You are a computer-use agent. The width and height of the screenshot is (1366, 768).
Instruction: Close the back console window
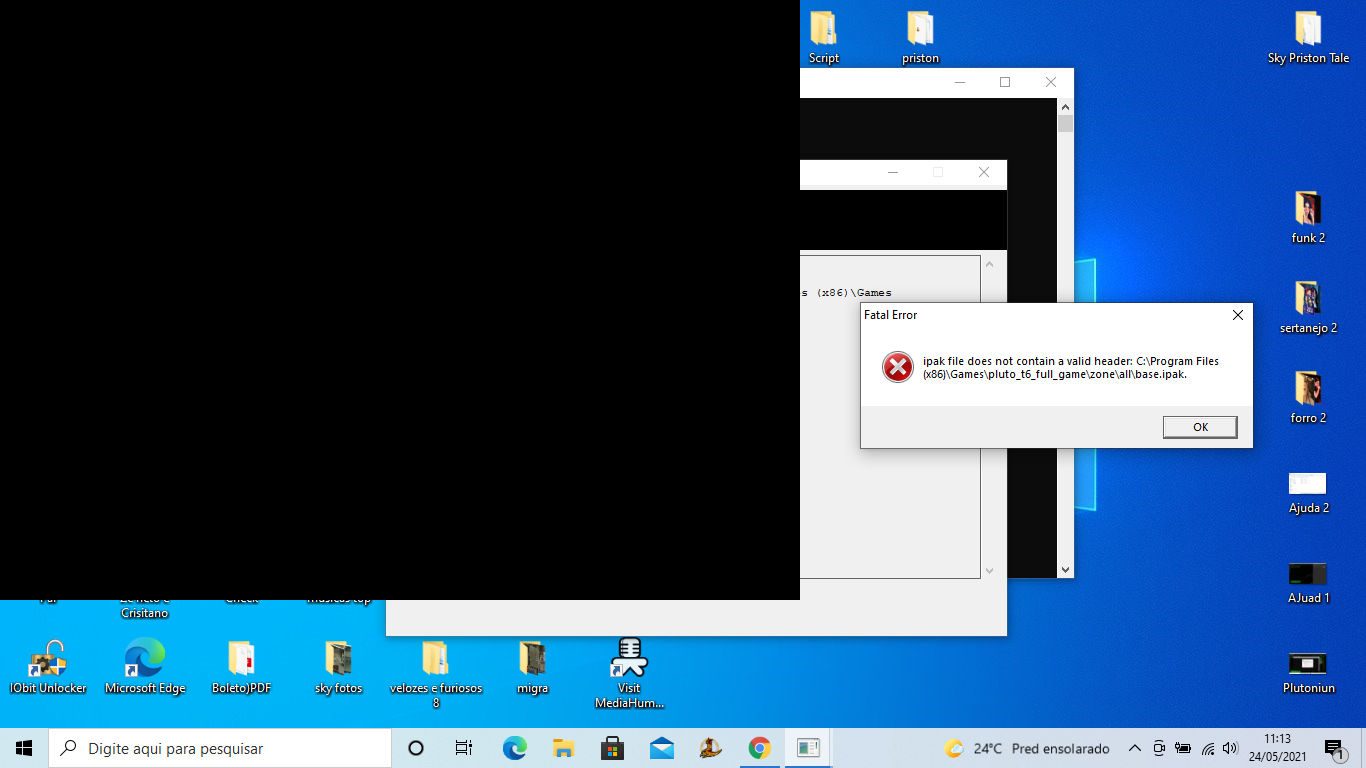pos(1050,82)
